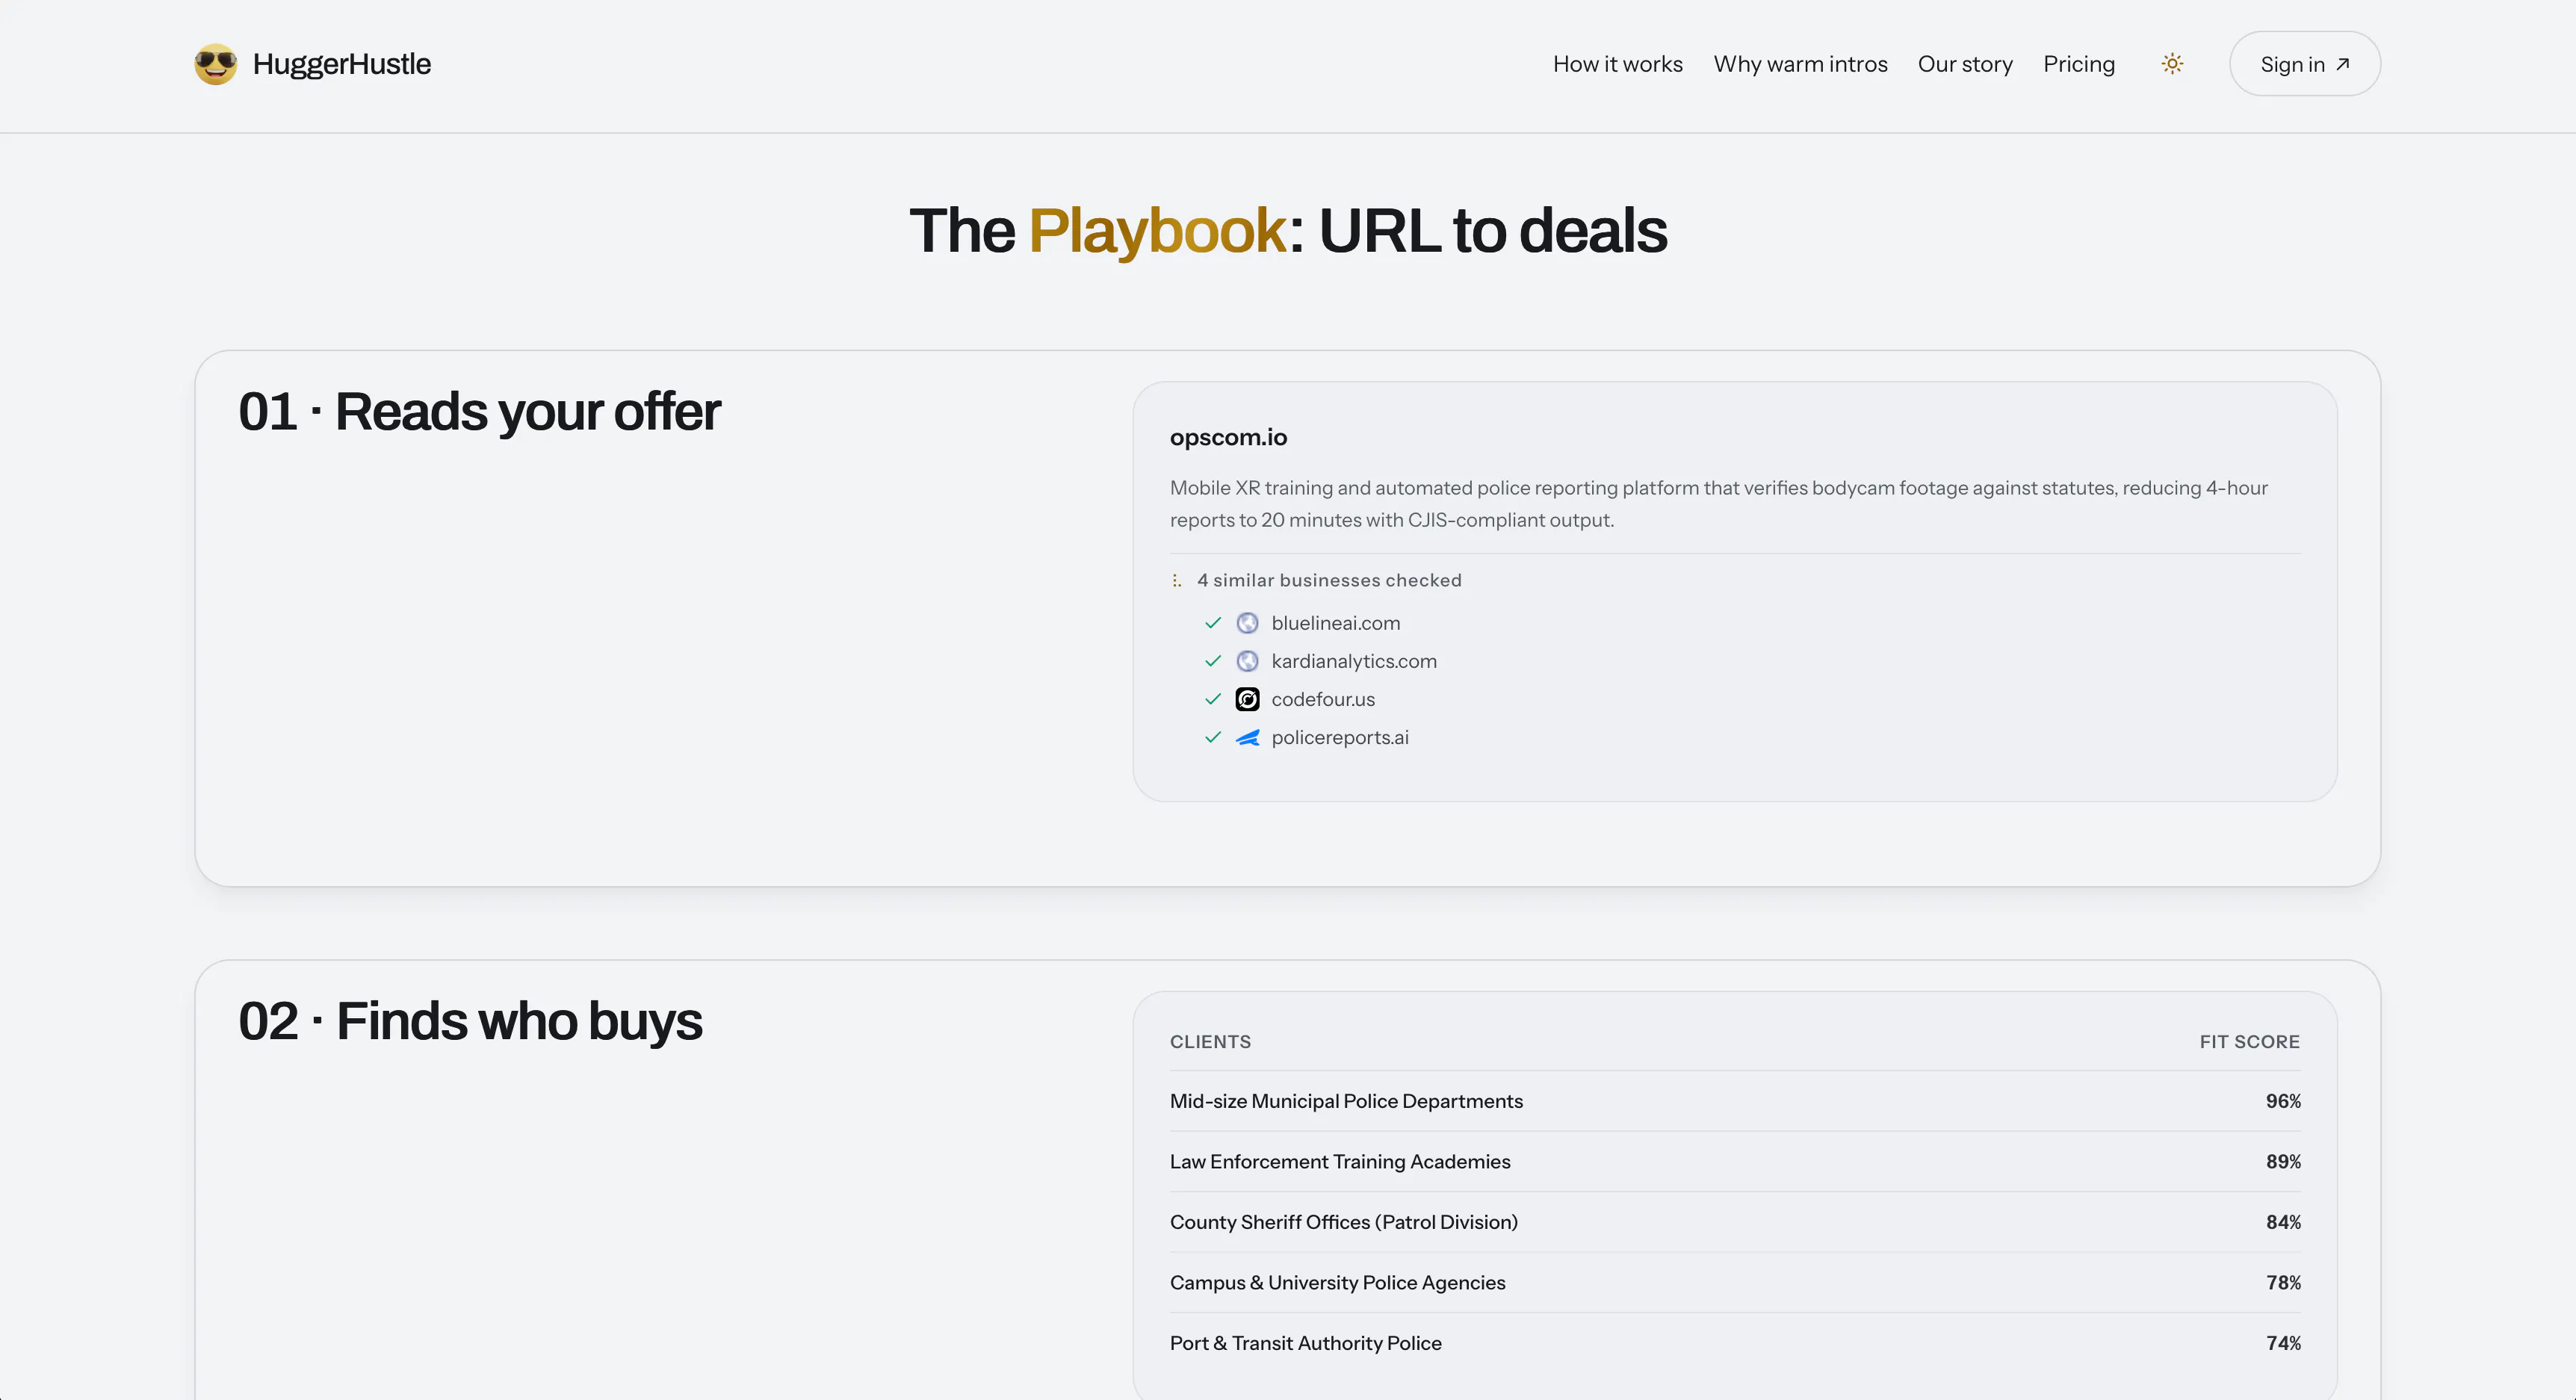Open the Pricing nav link
Screen dimensions: 2576x1400
[2079, 64]
